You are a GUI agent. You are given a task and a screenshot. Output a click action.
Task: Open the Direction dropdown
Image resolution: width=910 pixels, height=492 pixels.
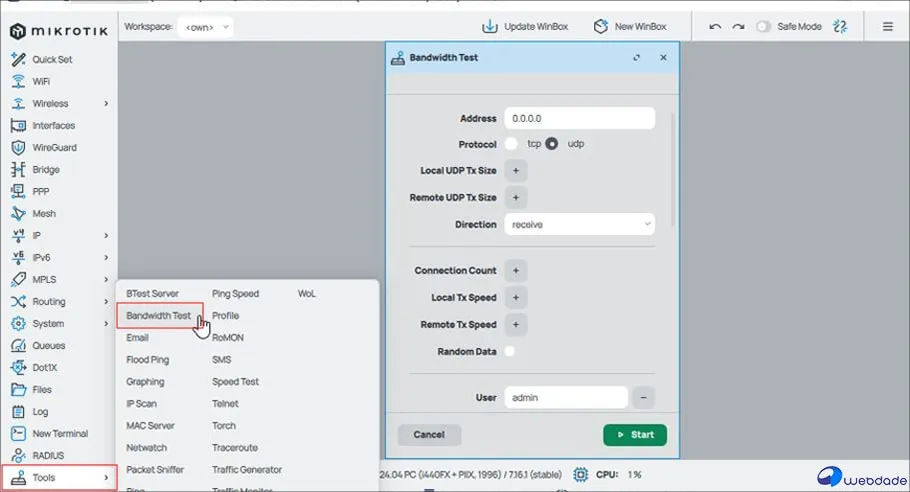coord(579,225)
